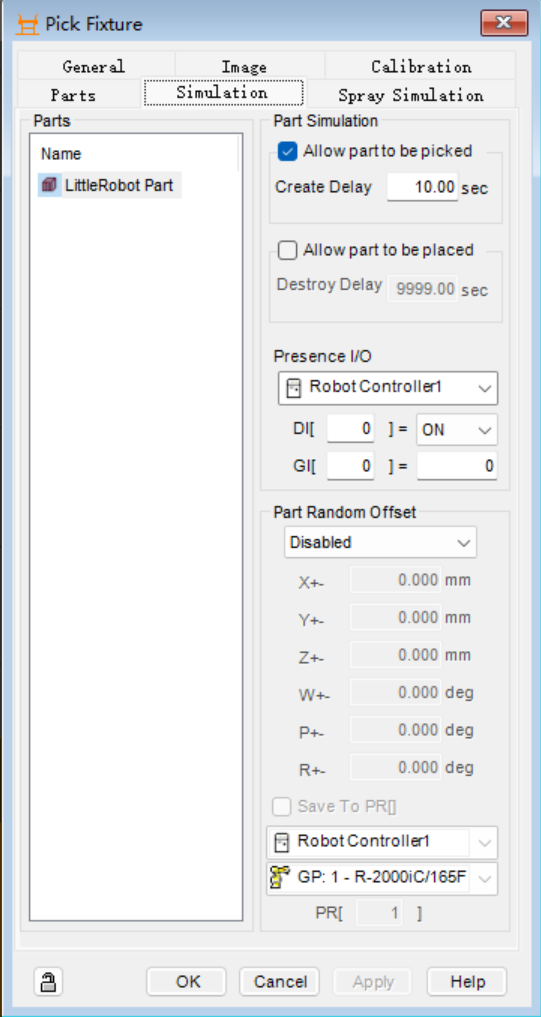Open the Spray Simulation tab
Viewport: 541px width, 1017px height.
411,95
